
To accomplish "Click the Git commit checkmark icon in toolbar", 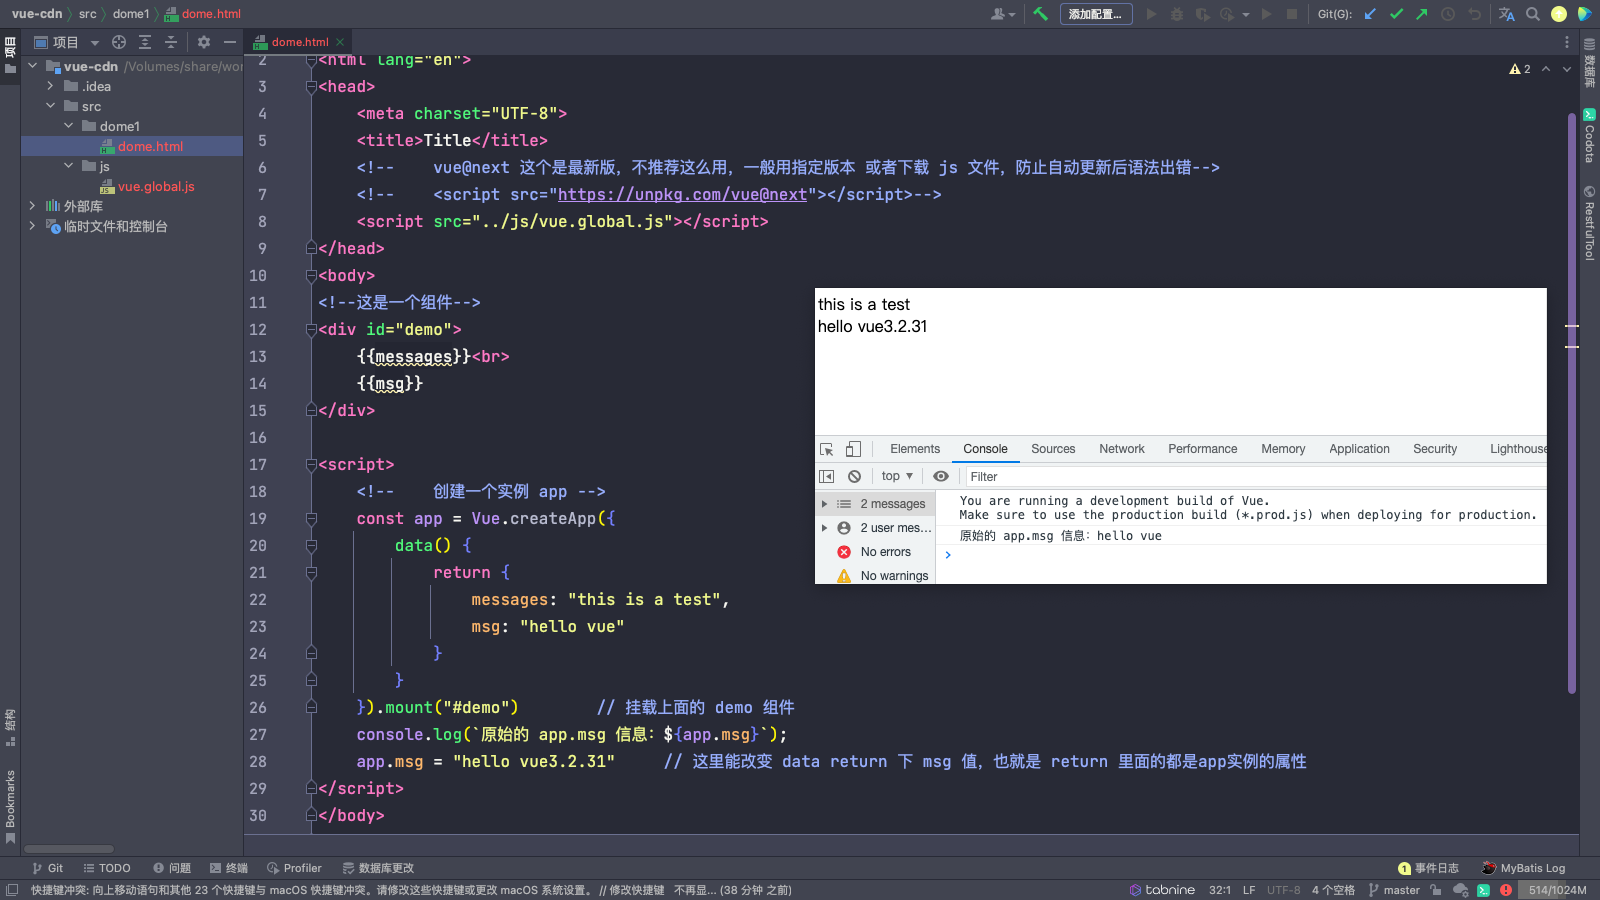I will (x=1396, y=14).
